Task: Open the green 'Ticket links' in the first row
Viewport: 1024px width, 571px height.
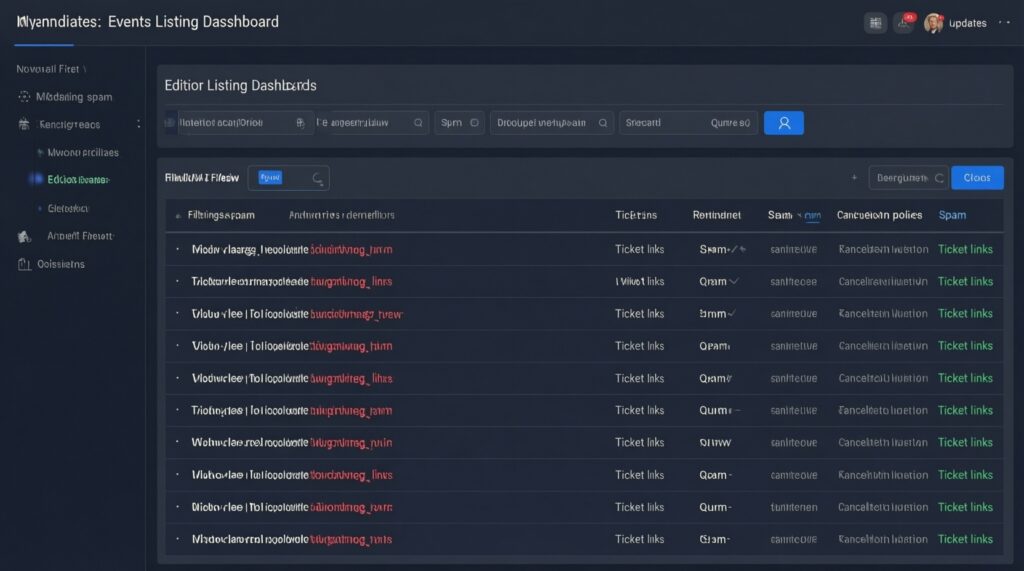Action: click(x=965, y=249)
